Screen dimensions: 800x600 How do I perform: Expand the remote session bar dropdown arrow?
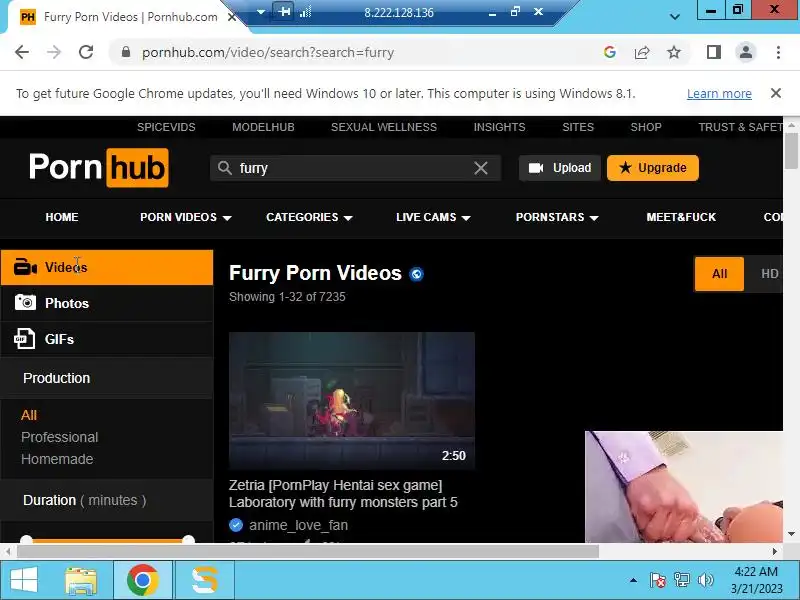tap(261, 12)
